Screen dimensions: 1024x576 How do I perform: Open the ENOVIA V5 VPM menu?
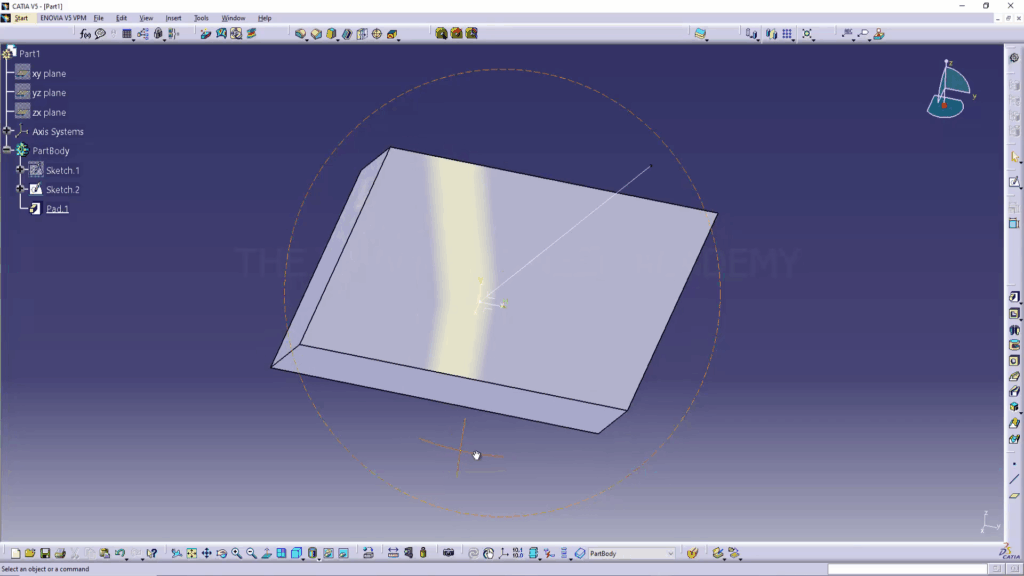[63, 18]
